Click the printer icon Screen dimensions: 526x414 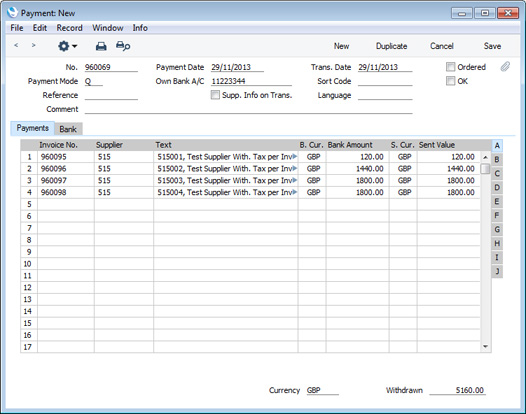[101, 46]
